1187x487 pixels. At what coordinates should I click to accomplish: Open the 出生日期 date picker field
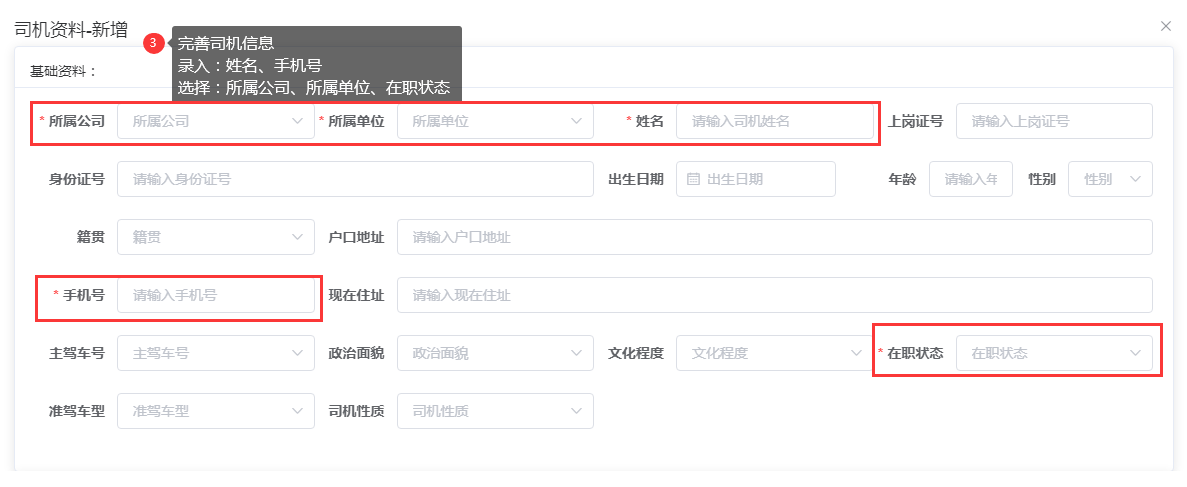pos(756,180)
